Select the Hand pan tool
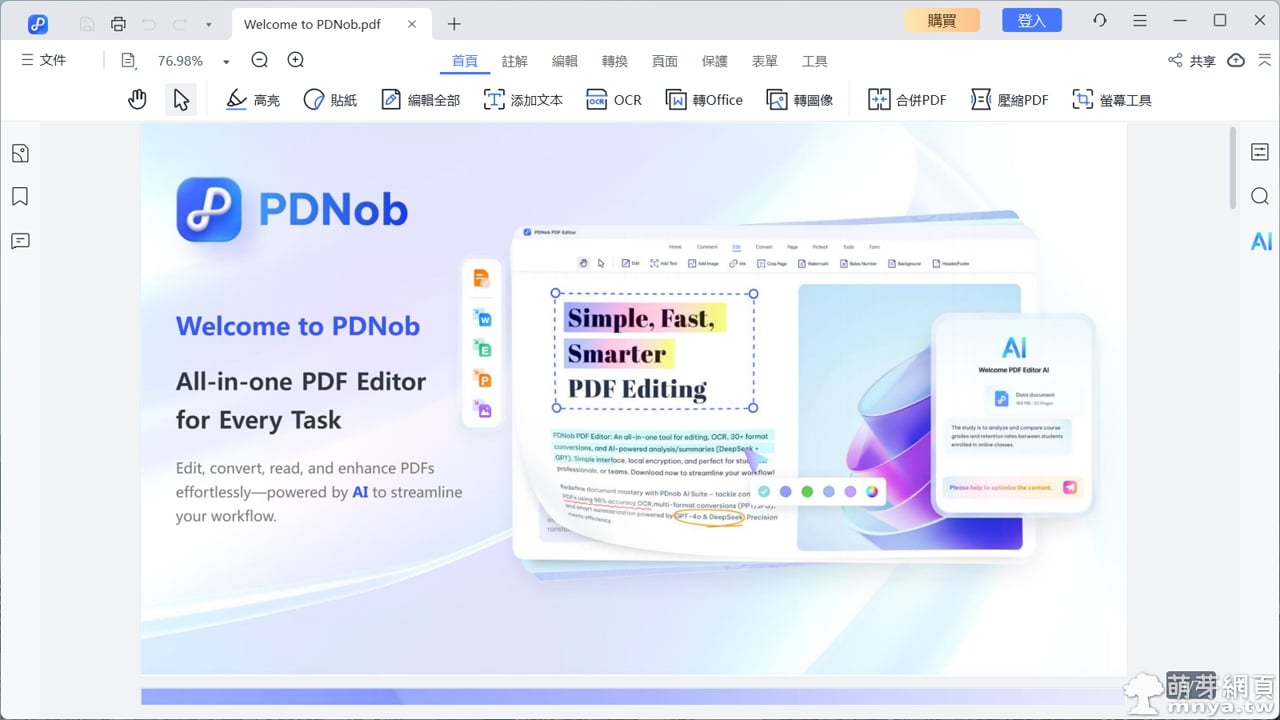This screenshot has width=1280, height=720. pos(137,99)
